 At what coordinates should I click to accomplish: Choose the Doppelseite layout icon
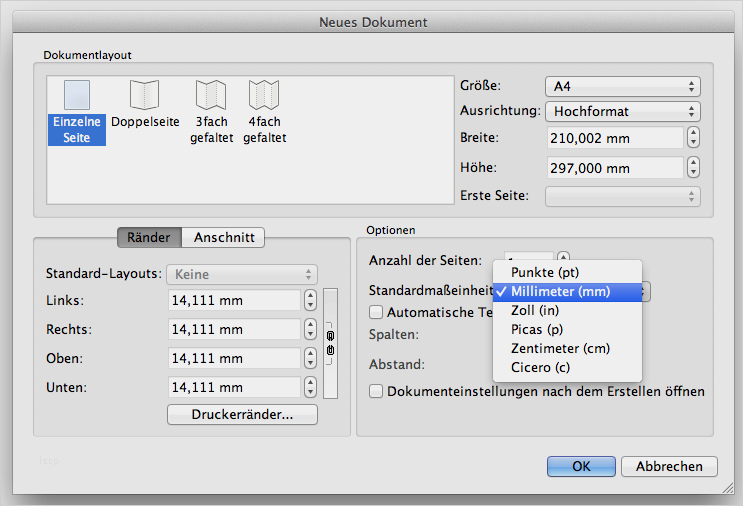pos(145,95)
